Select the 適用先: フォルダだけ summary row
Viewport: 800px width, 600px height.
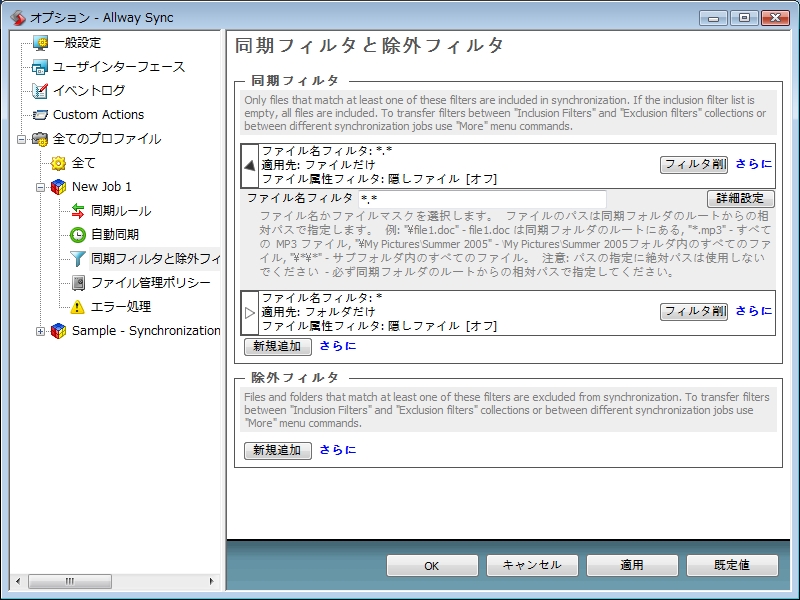click(x=508, y=313)
